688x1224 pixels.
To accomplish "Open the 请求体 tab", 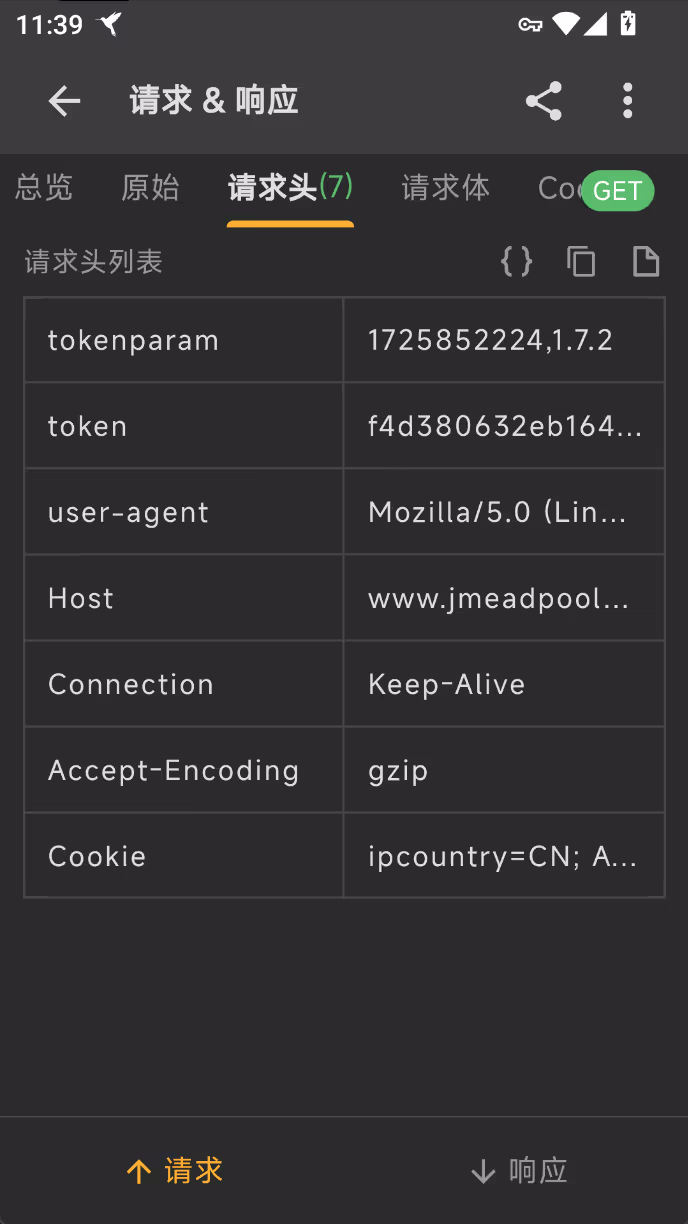I will [x=446, y=188].
